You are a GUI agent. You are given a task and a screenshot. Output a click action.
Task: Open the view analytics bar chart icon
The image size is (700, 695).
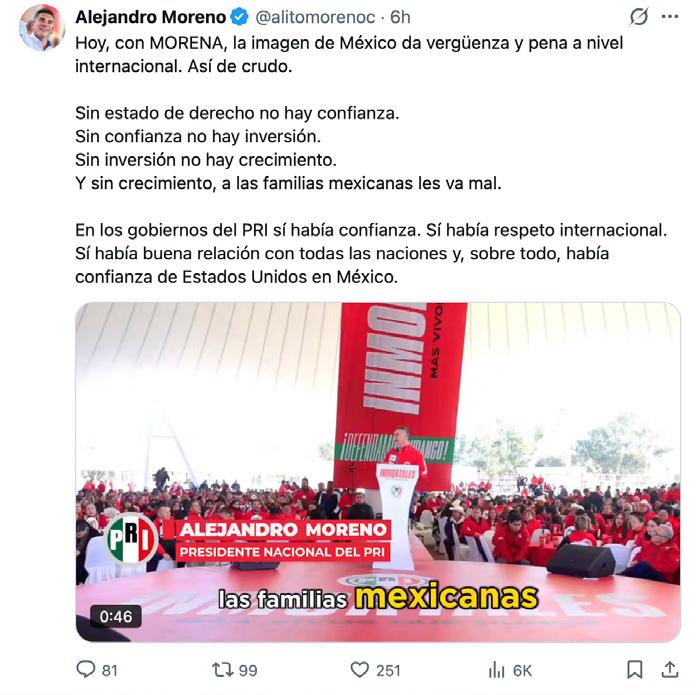coord(496,670)
